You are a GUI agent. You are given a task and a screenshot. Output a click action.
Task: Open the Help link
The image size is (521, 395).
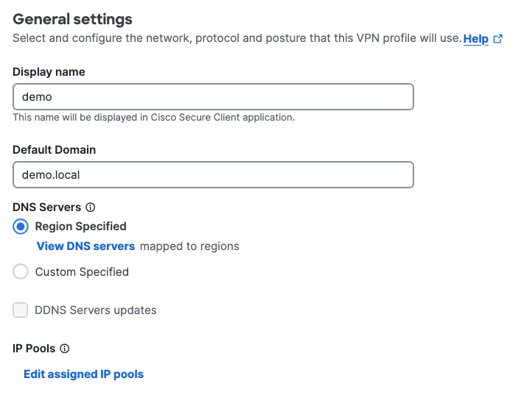click(476, 39)
